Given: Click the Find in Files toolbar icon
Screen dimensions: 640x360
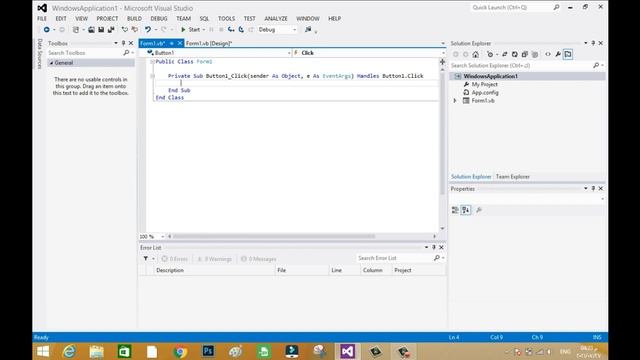Looking at the screenshot, I should point(308,29).
